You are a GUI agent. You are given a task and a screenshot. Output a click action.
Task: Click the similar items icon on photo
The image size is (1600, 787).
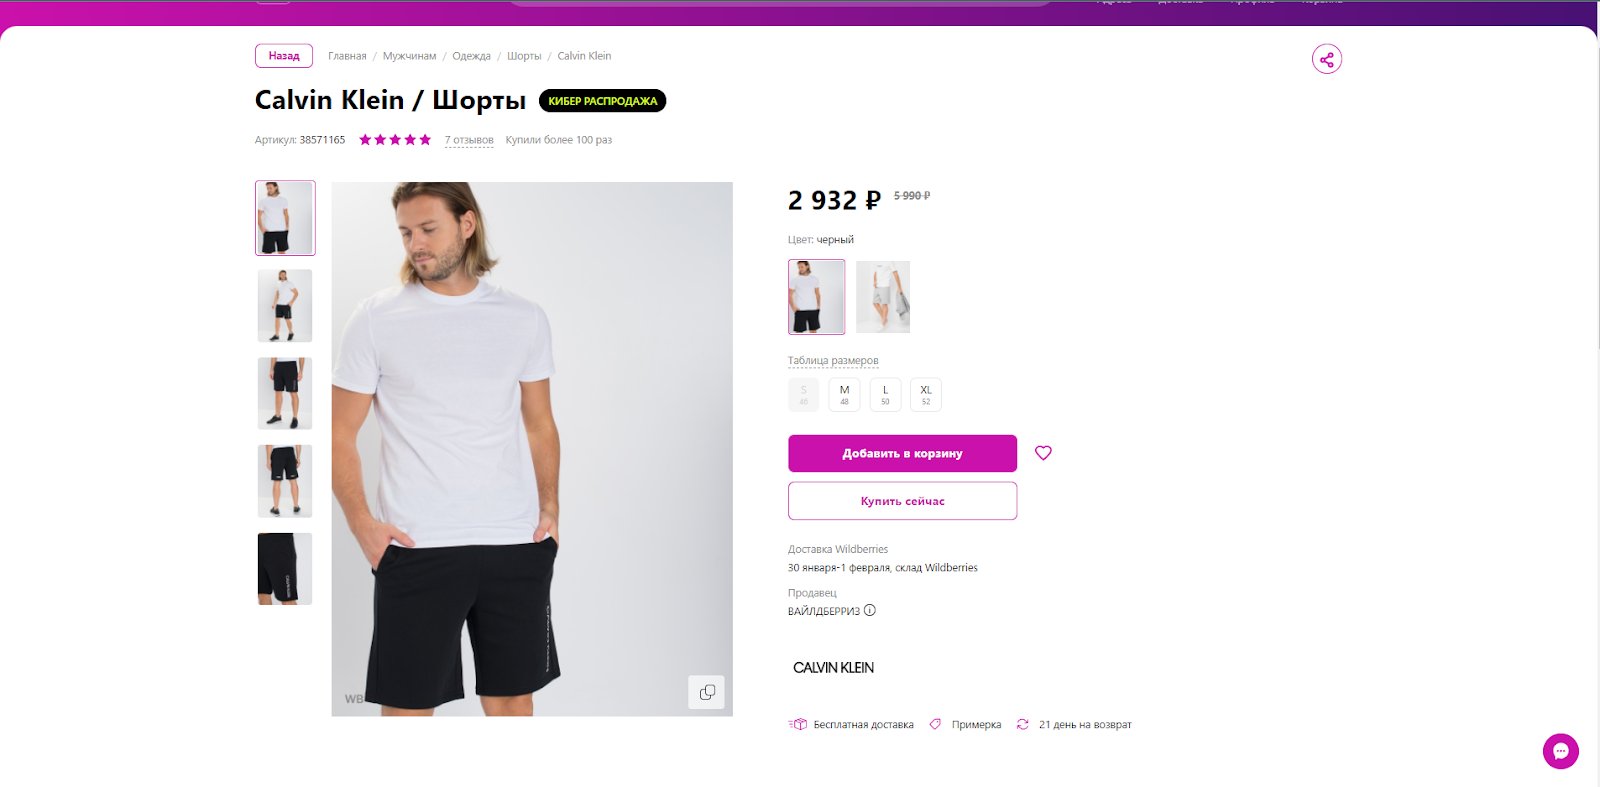(707, 692)
